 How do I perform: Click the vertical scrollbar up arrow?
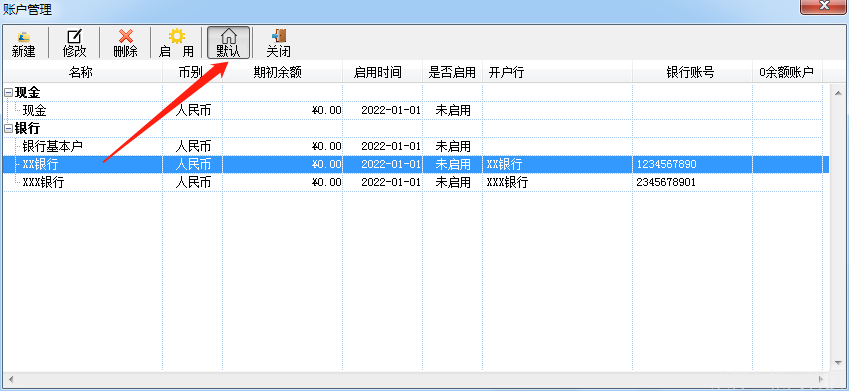839,93
